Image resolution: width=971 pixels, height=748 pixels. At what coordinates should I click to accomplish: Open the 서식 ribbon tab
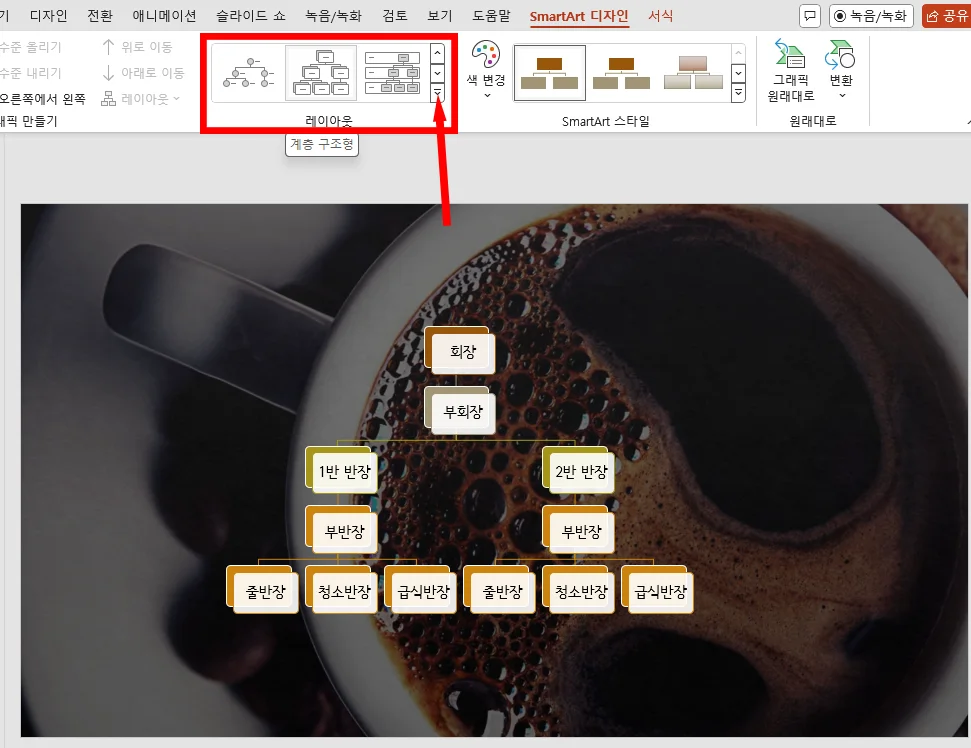coord(660,15)
